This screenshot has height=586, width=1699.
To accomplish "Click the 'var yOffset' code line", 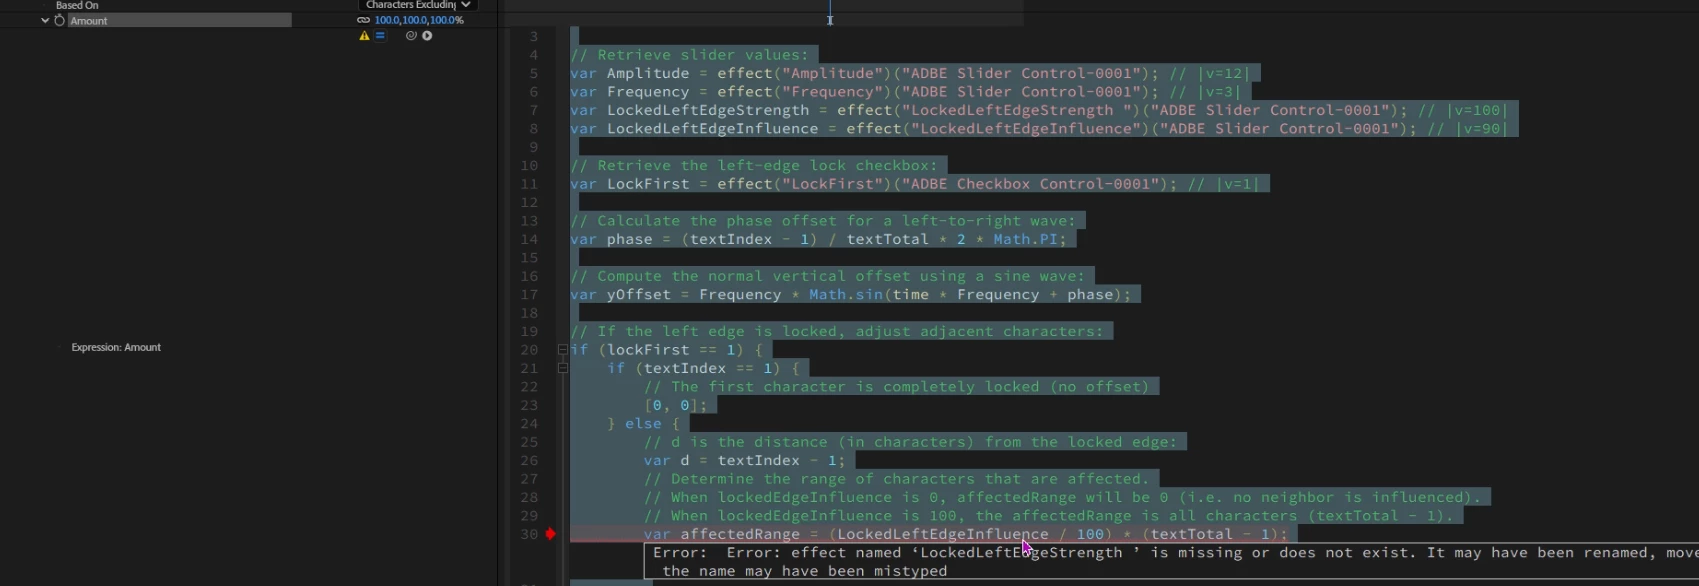I will pyautogui.click(x=851, y=295).
